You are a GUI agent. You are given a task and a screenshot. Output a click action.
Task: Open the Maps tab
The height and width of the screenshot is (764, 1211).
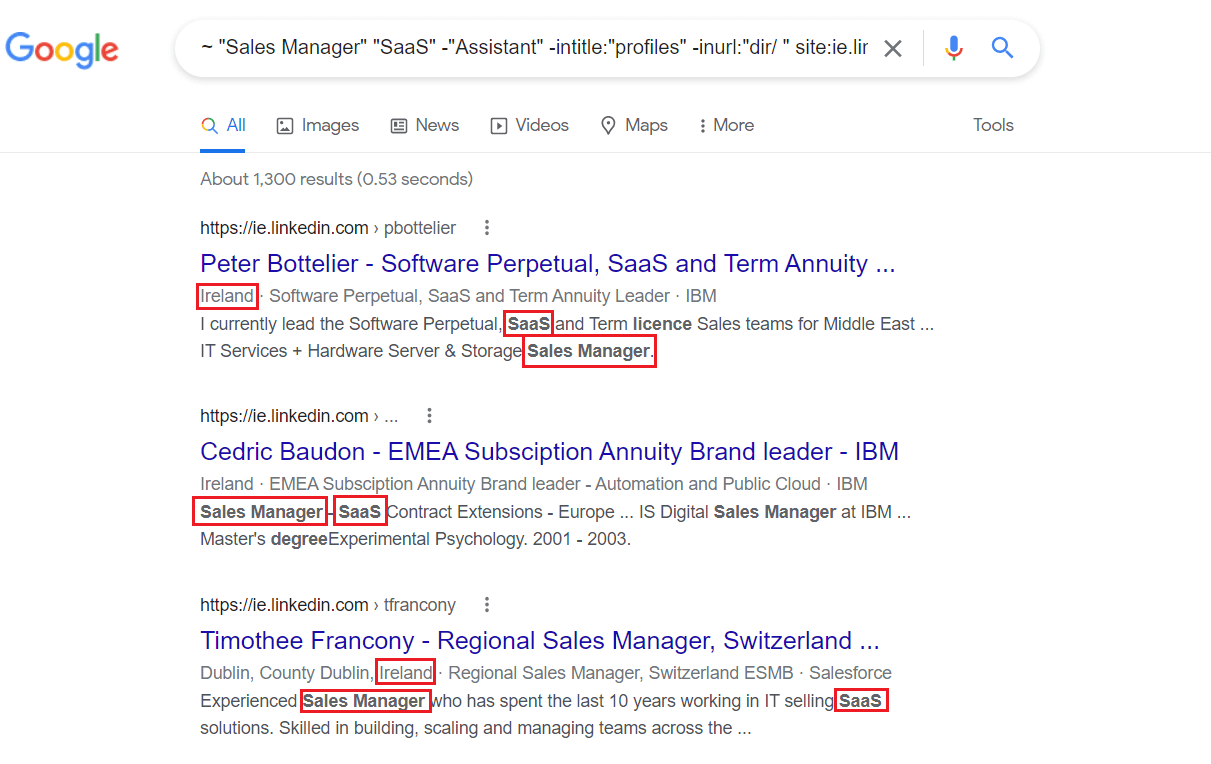633,125
